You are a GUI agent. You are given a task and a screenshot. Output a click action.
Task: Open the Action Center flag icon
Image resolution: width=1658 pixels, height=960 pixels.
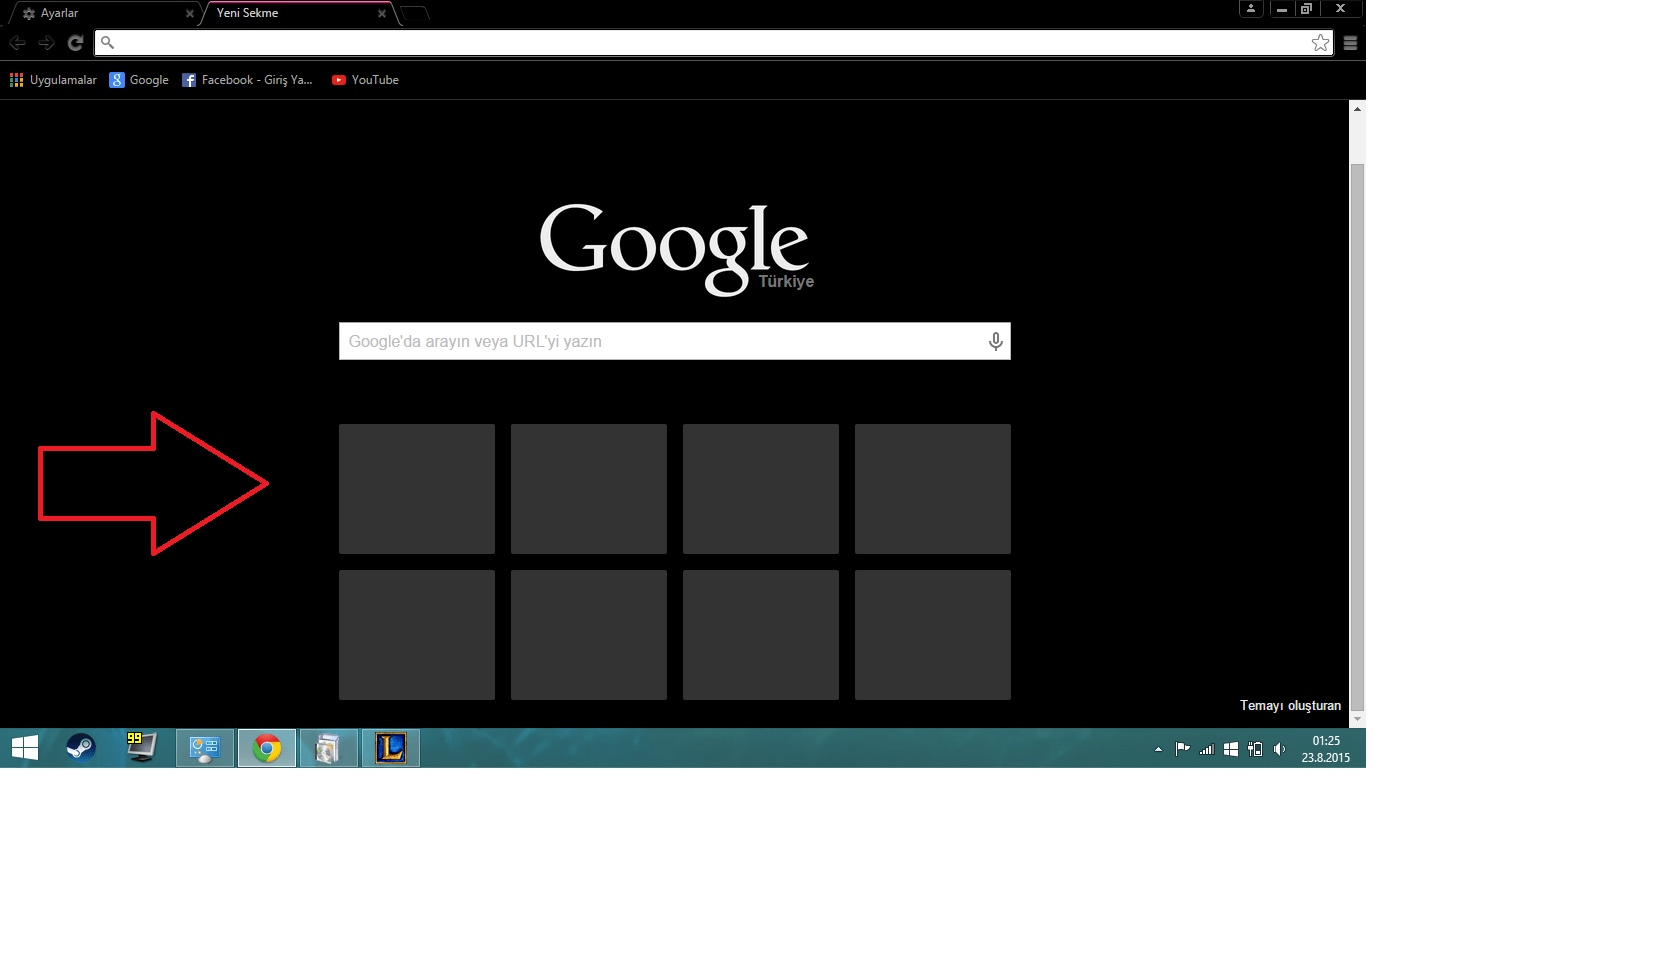click(x=1182, y=749)
